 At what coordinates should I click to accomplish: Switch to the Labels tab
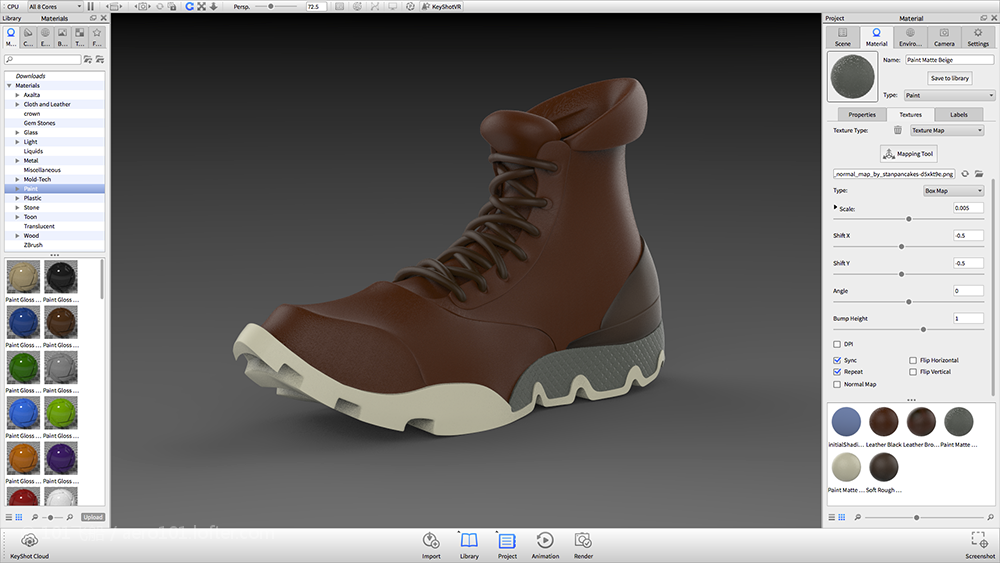(958, 114)
